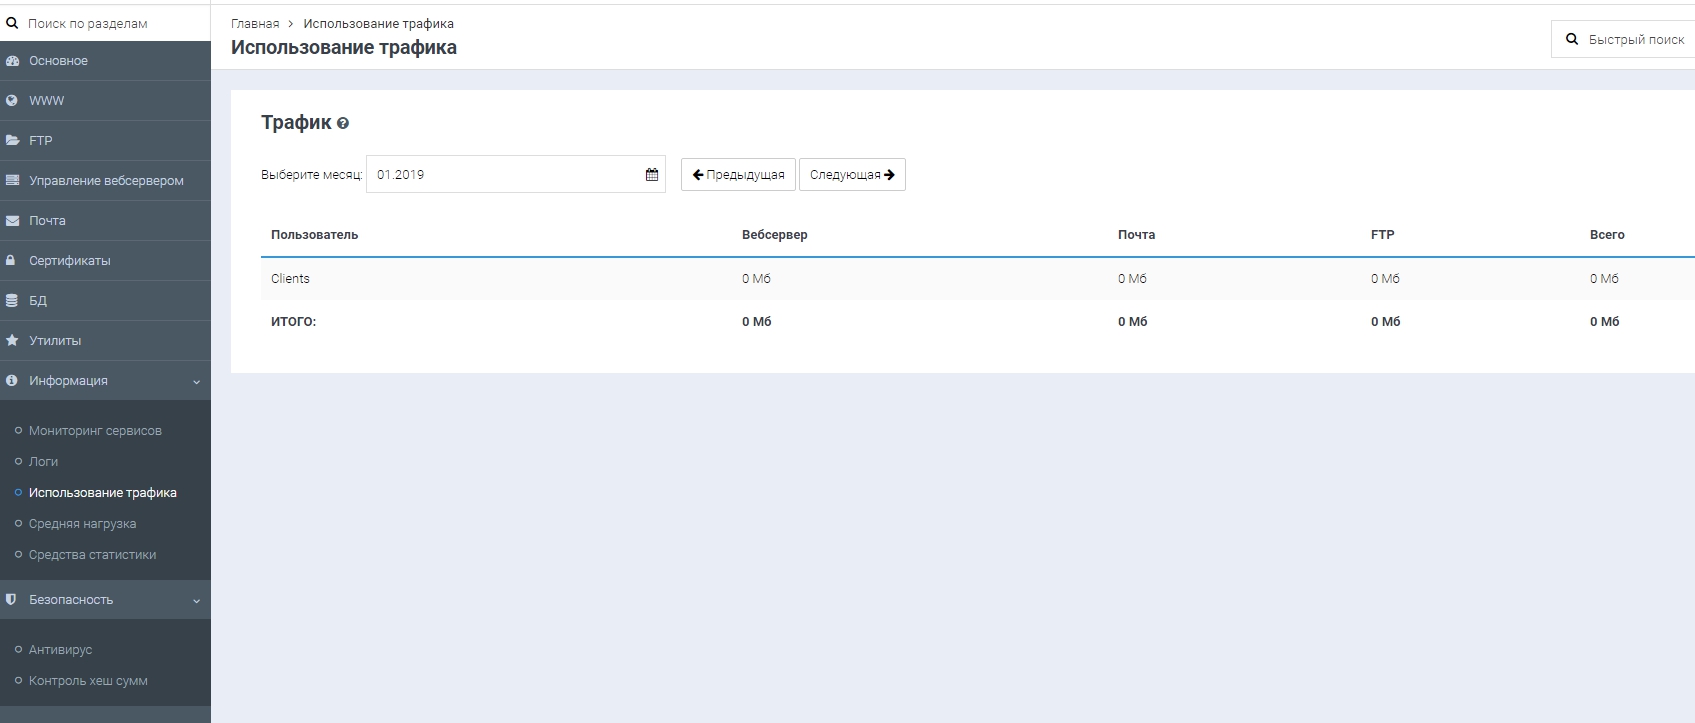Click the Утилиты star icon in sidebar
Viewport: 1695px width, 723px height.
coord(12,341)
